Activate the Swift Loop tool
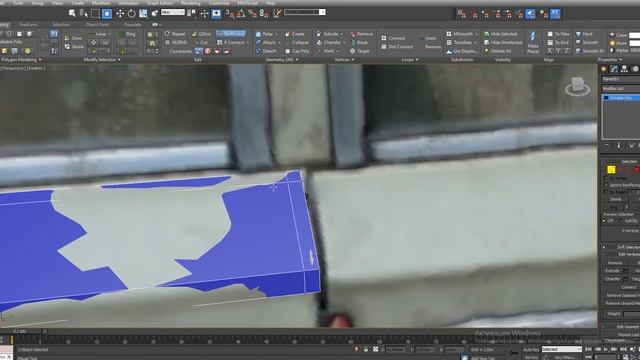The width and height of the screenshot is (640, 360). [231, 33]
